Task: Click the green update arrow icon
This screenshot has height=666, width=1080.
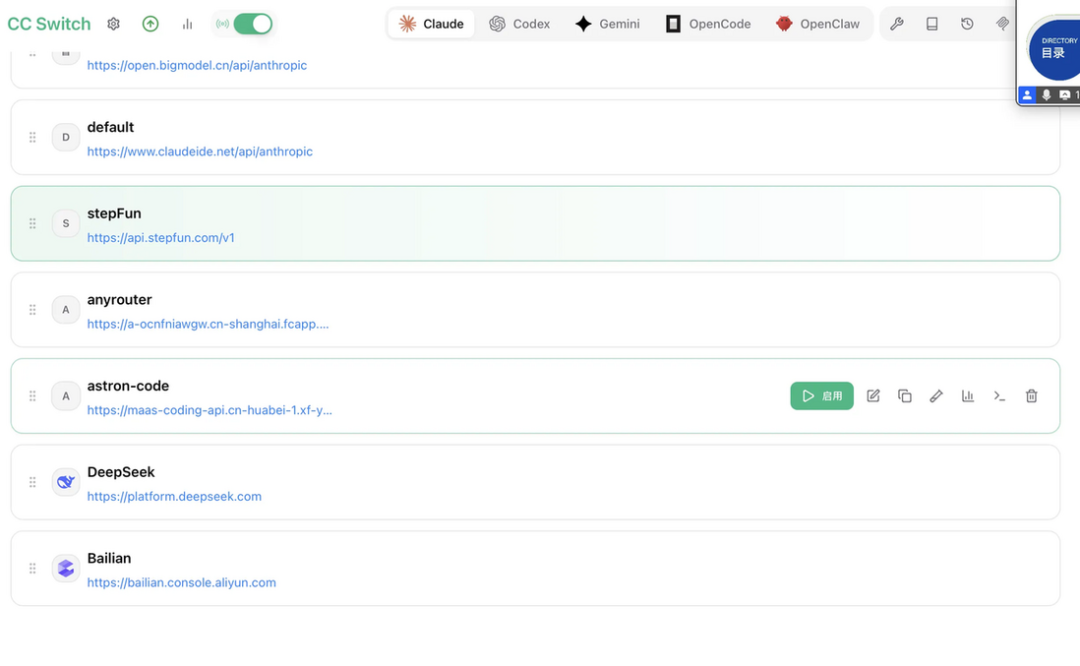Action: click(150, 24)
